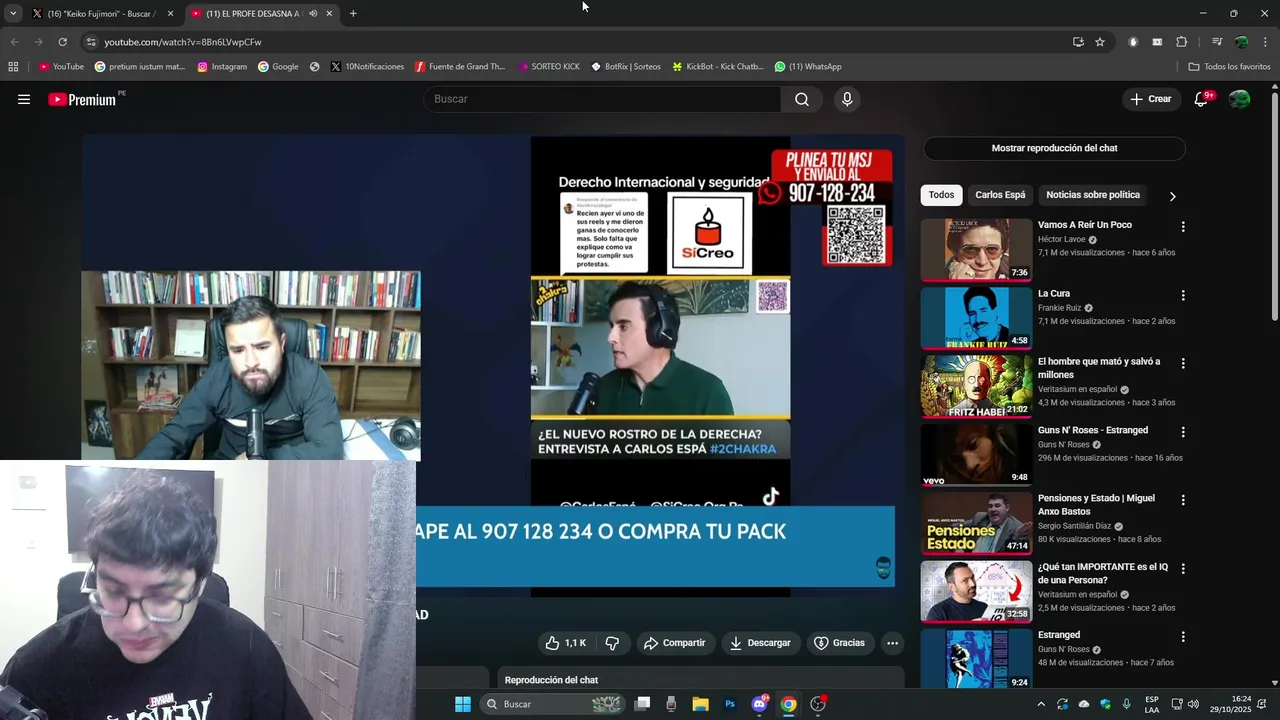
Task: Open Task View on the taskbar
Action: tap(642, 704)
